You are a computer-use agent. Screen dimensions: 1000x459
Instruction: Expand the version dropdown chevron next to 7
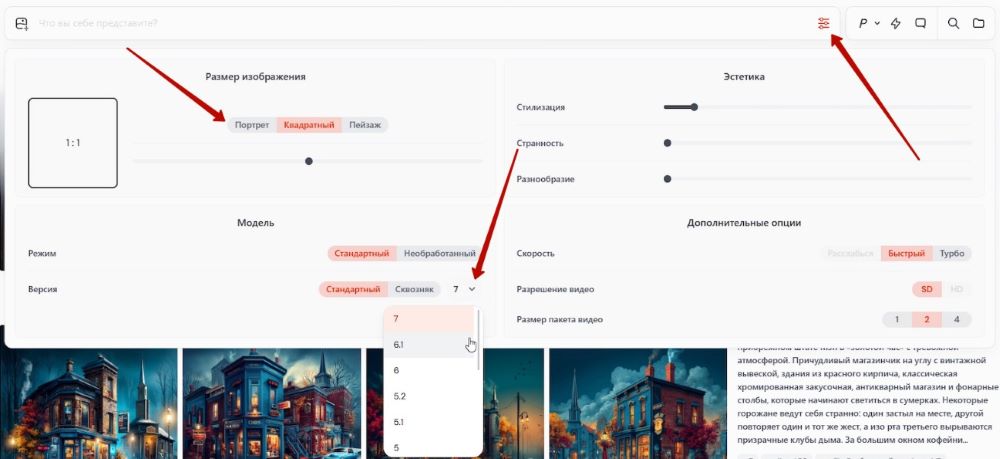[x=471, y=289]
